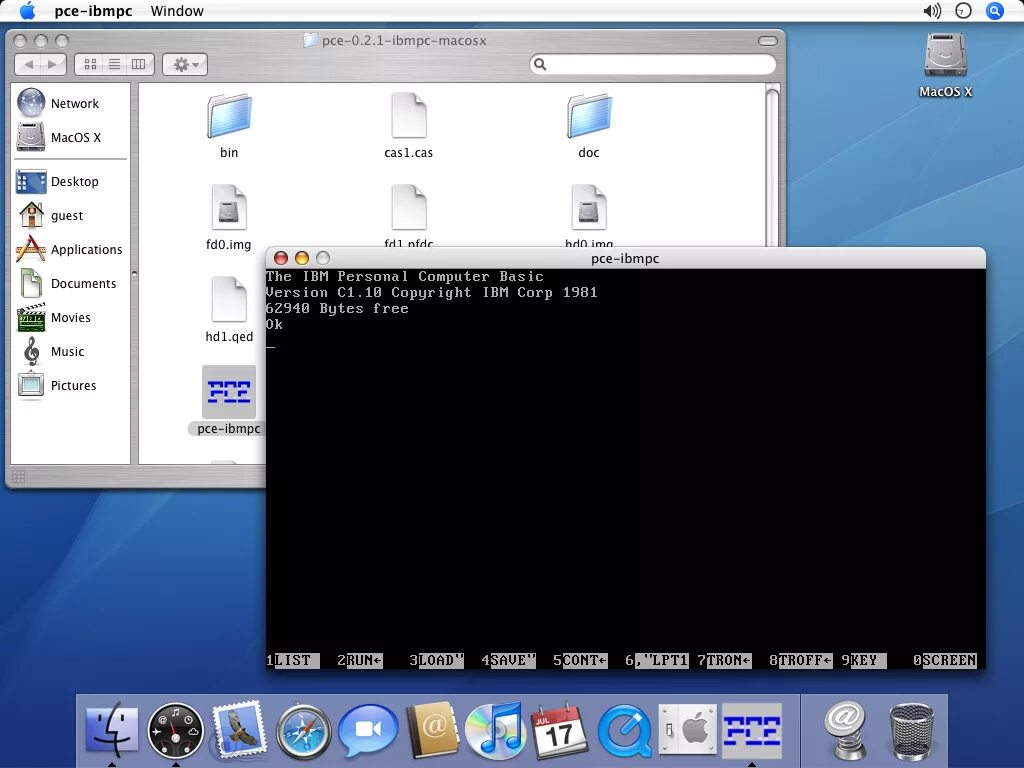Open the Window menu
This screenshot has width=1024, height=768.
pyautogui.click(x=177, y=11)
